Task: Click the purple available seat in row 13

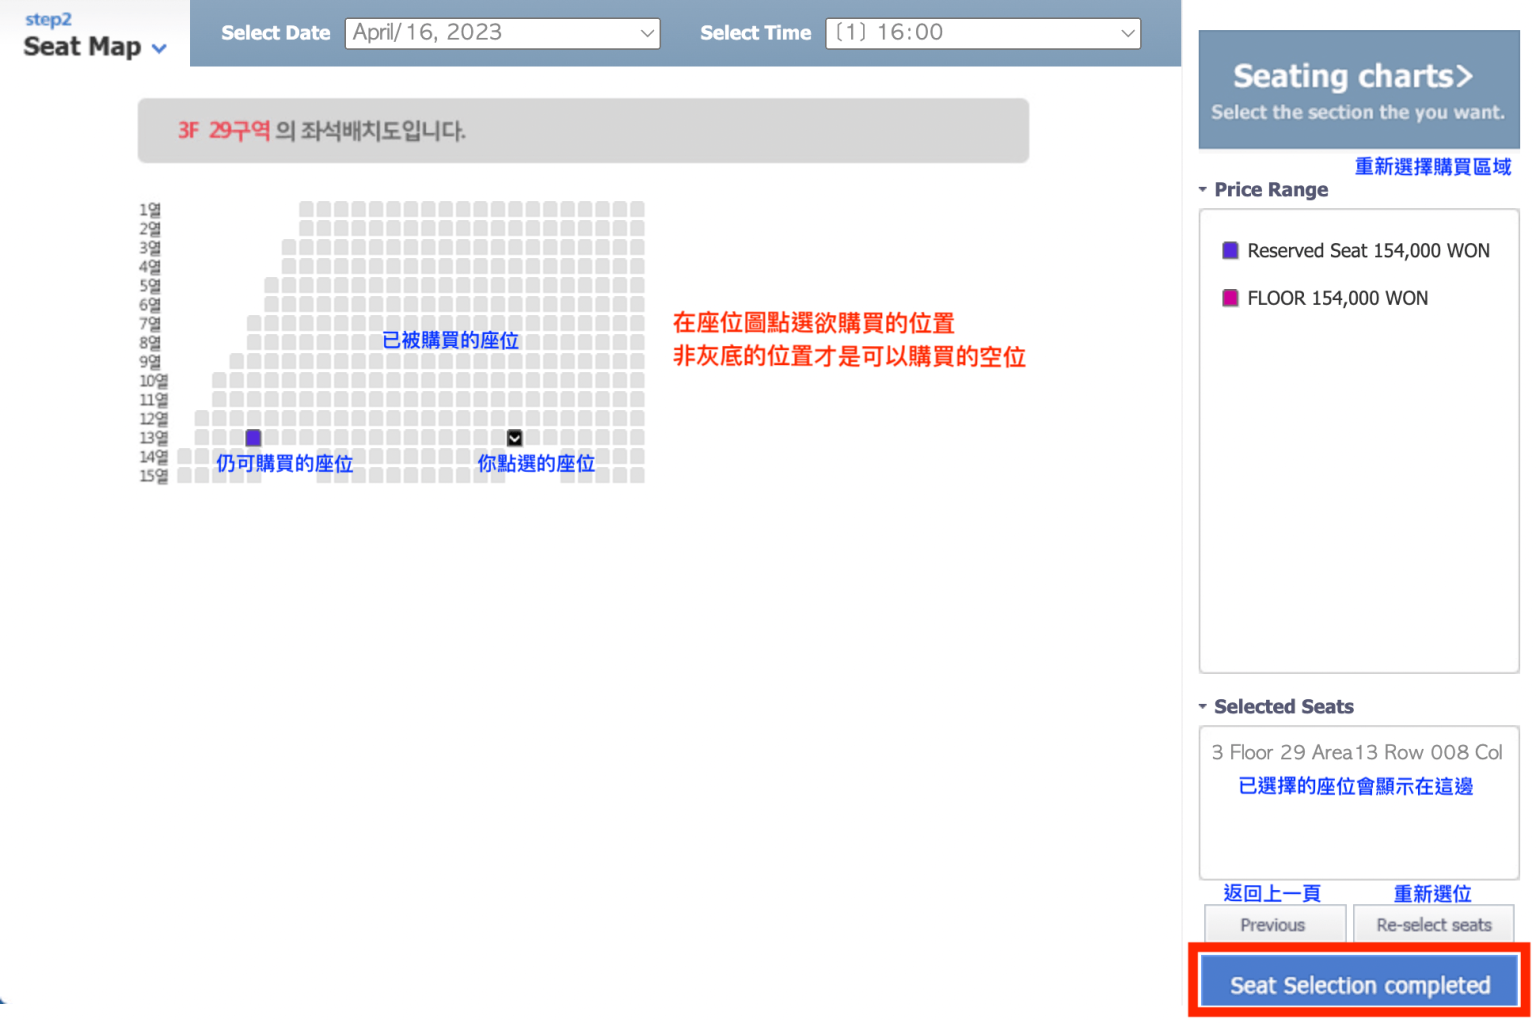Action: [x=253, y=438]
